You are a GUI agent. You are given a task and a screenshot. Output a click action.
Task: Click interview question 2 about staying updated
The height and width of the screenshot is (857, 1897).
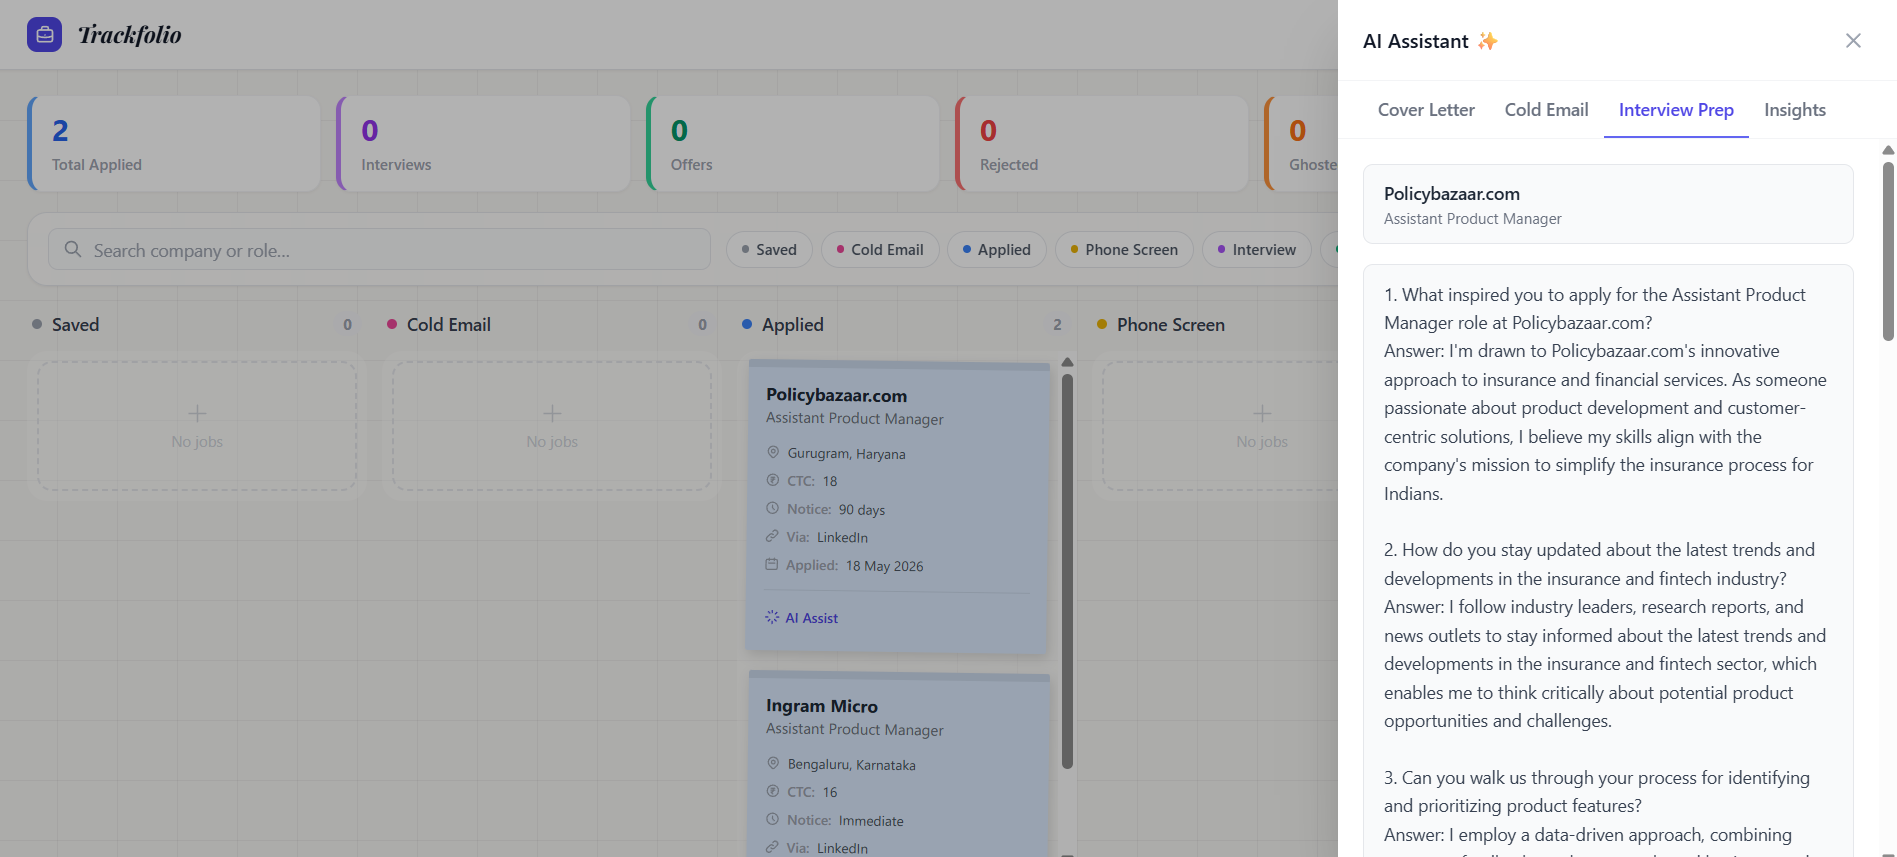(1599, 564)
